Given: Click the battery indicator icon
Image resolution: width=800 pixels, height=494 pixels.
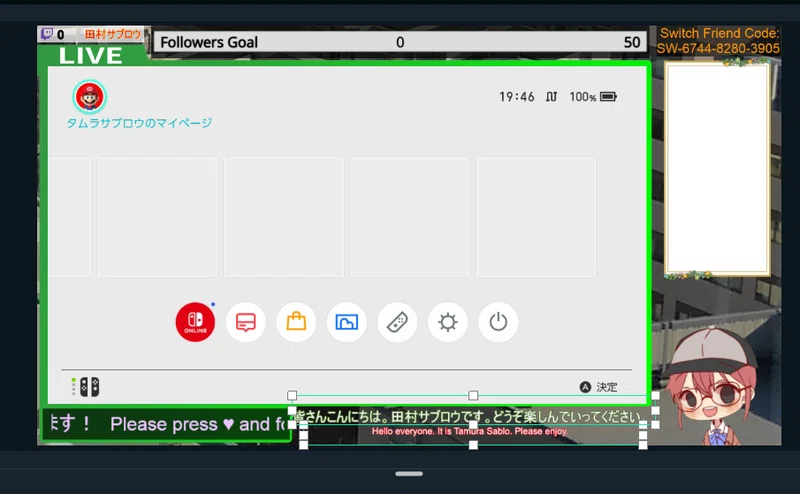Looking at the screenshot, I should [608, 96].
